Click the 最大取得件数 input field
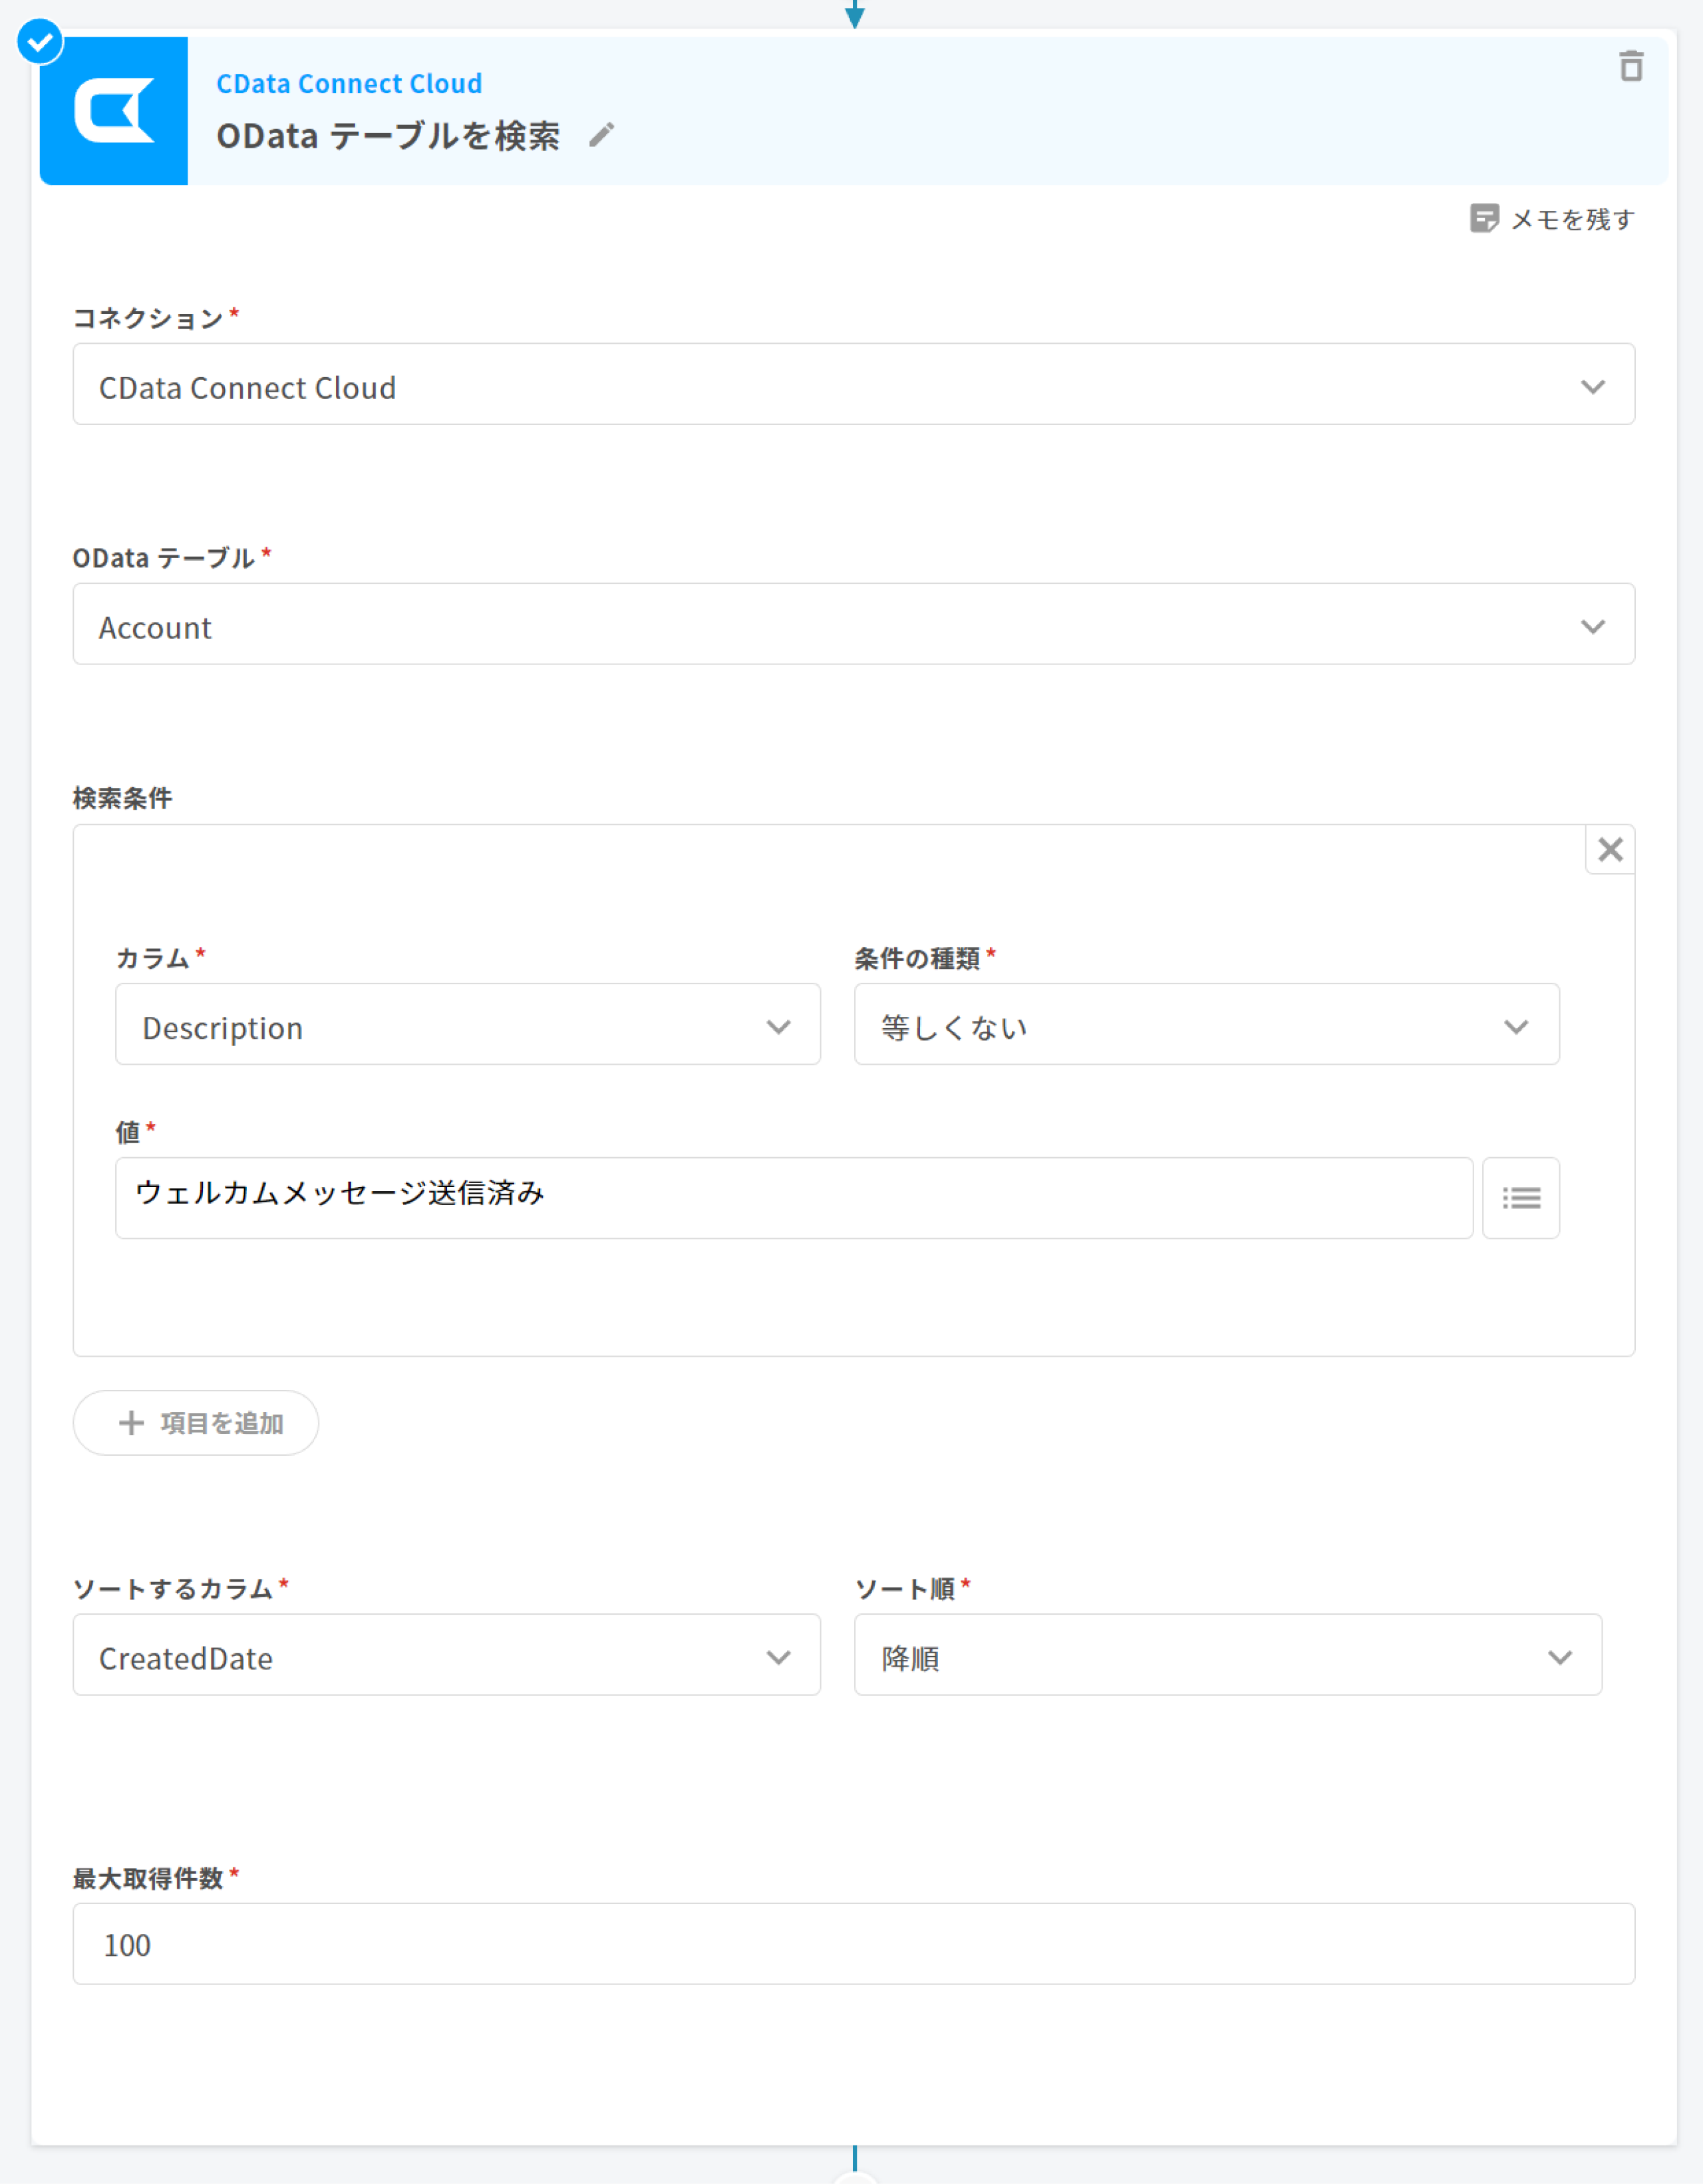Image resolution: width=1703 pixels, height=2184 pixels. coord(853,1944)
